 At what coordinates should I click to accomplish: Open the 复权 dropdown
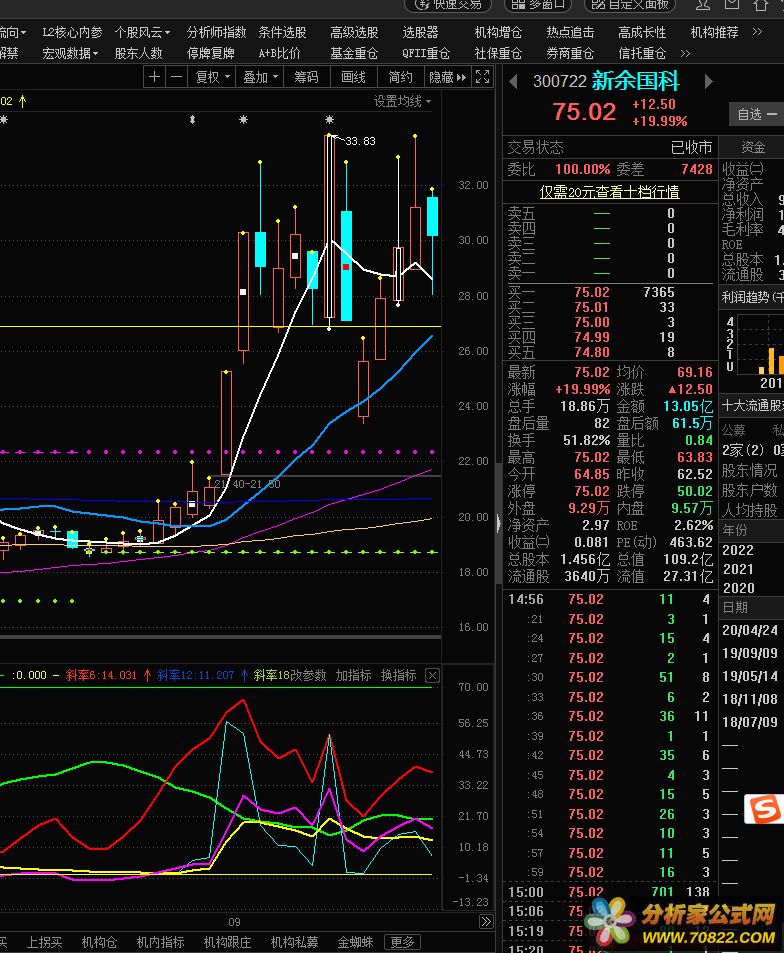point(212,77)
